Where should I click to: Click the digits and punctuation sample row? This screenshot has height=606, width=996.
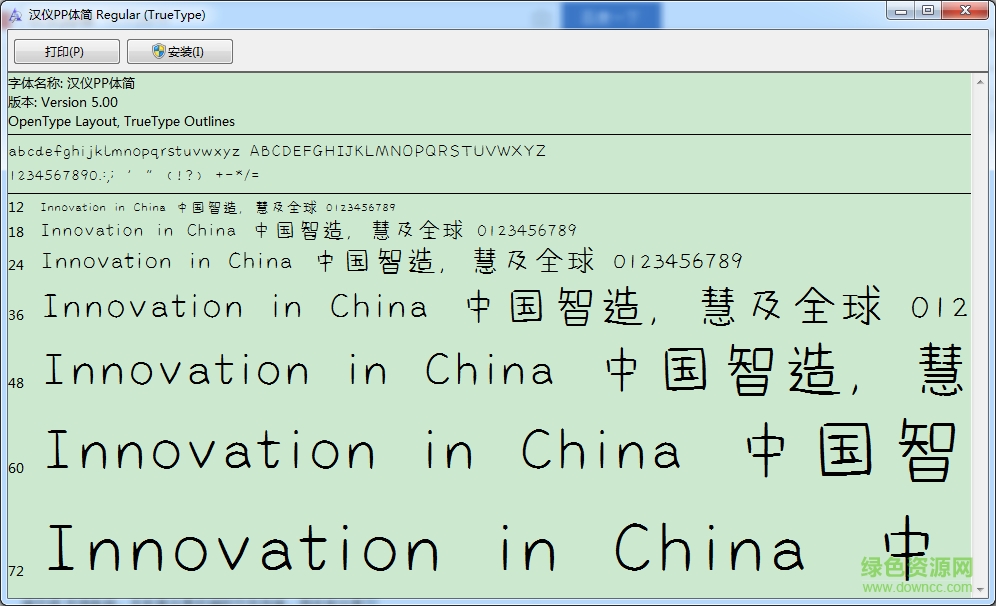click(133, 174)
